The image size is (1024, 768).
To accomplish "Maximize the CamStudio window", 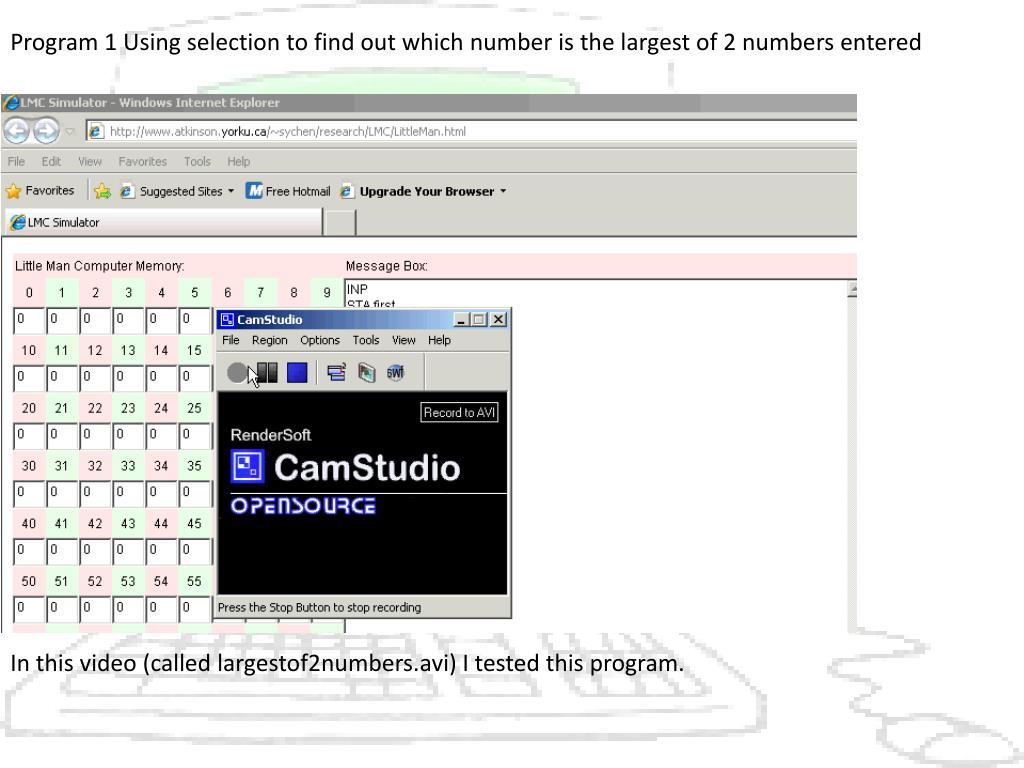I will (x=479, y=319).
